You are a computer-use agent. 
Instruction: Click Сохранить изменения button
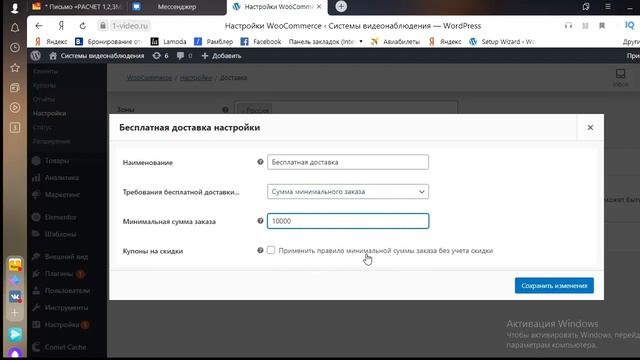[x=554, y=286]
